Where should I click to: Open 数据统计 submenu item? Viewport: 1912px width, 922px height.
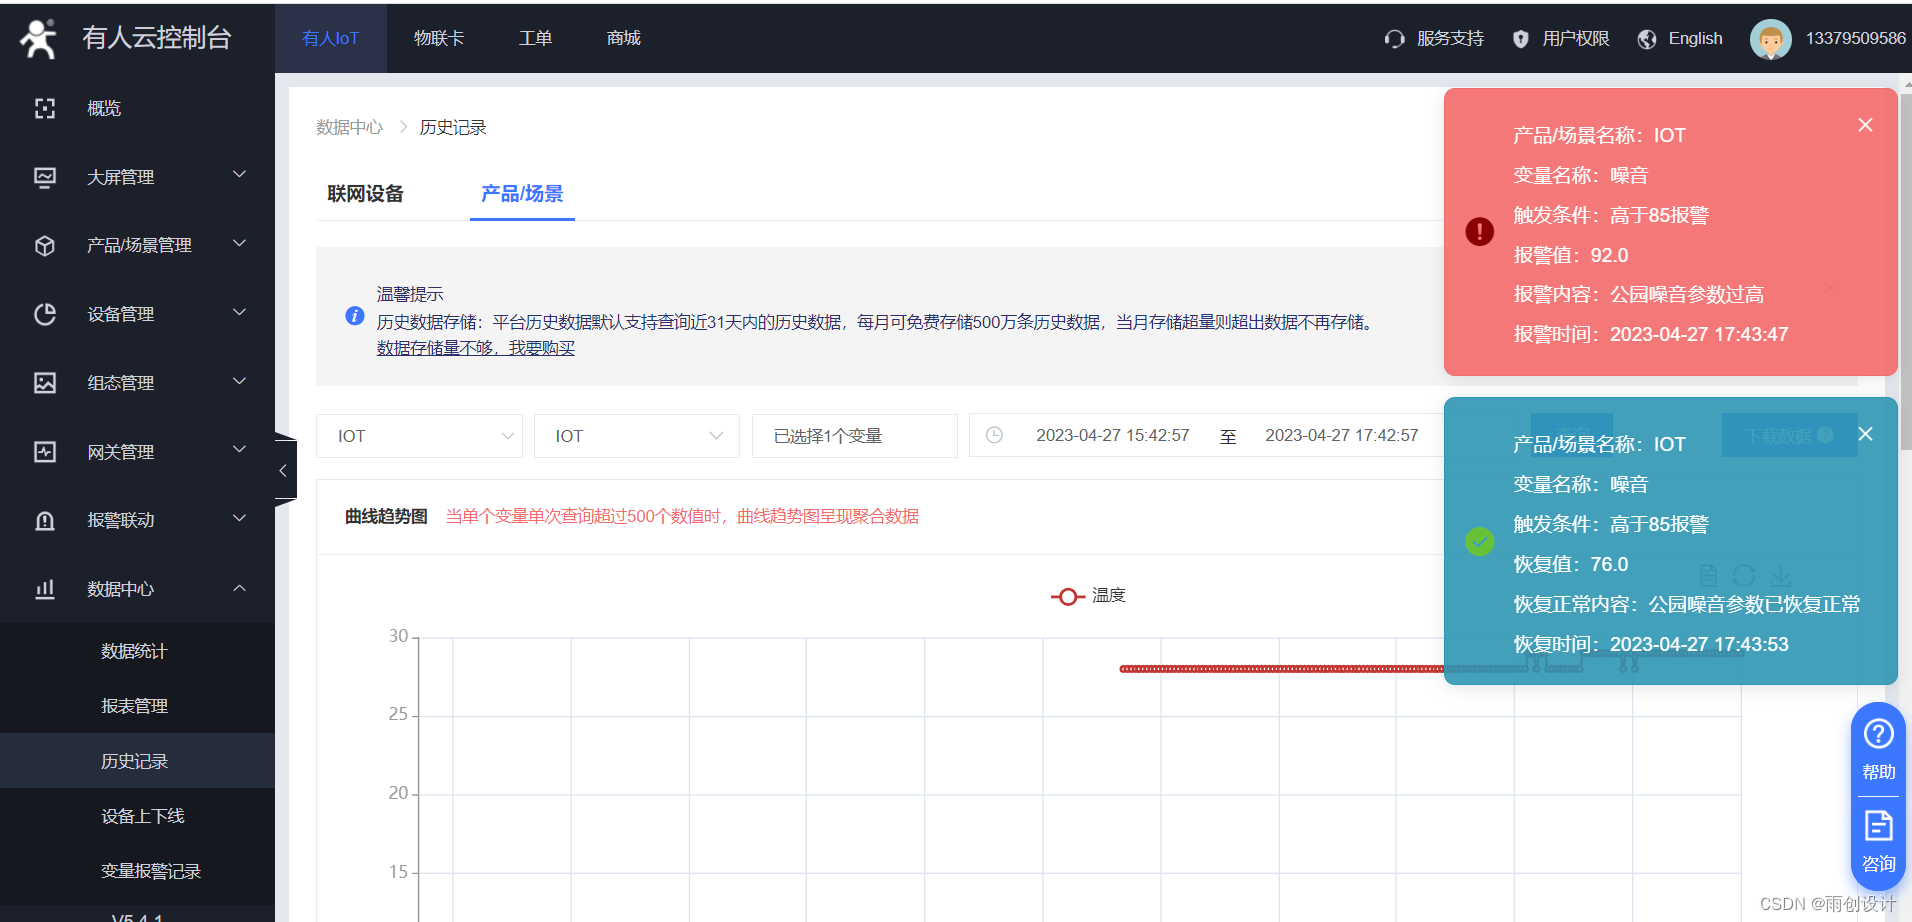tap(134, 651)
